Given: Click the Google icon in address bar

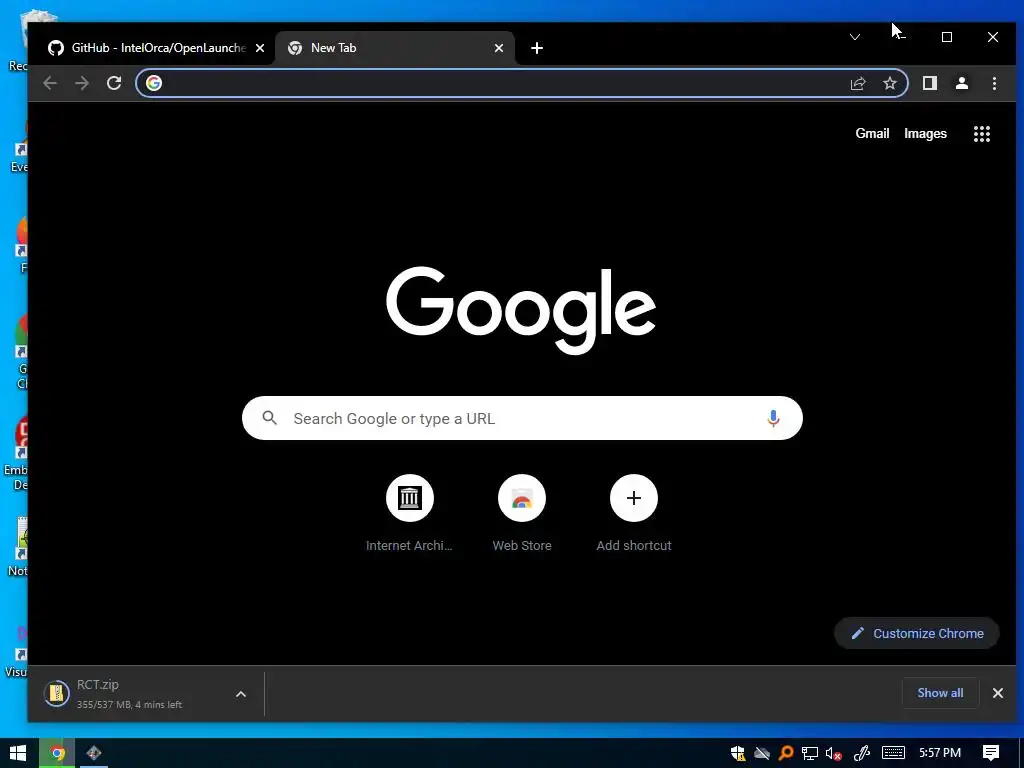Looking at the screenshot, I should [153, 83].
